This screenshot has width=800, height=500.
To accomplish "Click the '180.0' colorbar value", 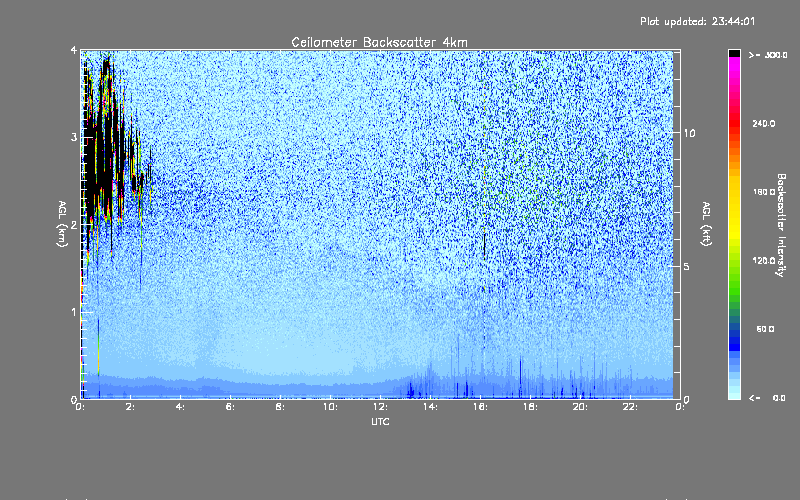I will click(764, 192).
